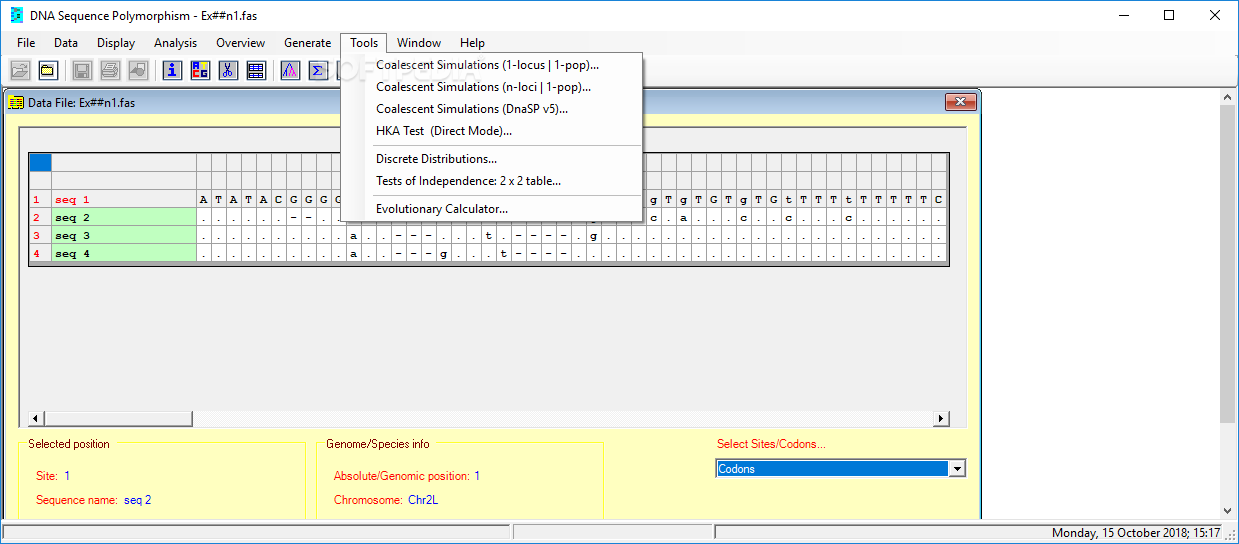Image resolution: width=1239 pixels, height=544 pixels.
Task: Click the Select Sites/Codons label
Action: (x=771, y=444)
